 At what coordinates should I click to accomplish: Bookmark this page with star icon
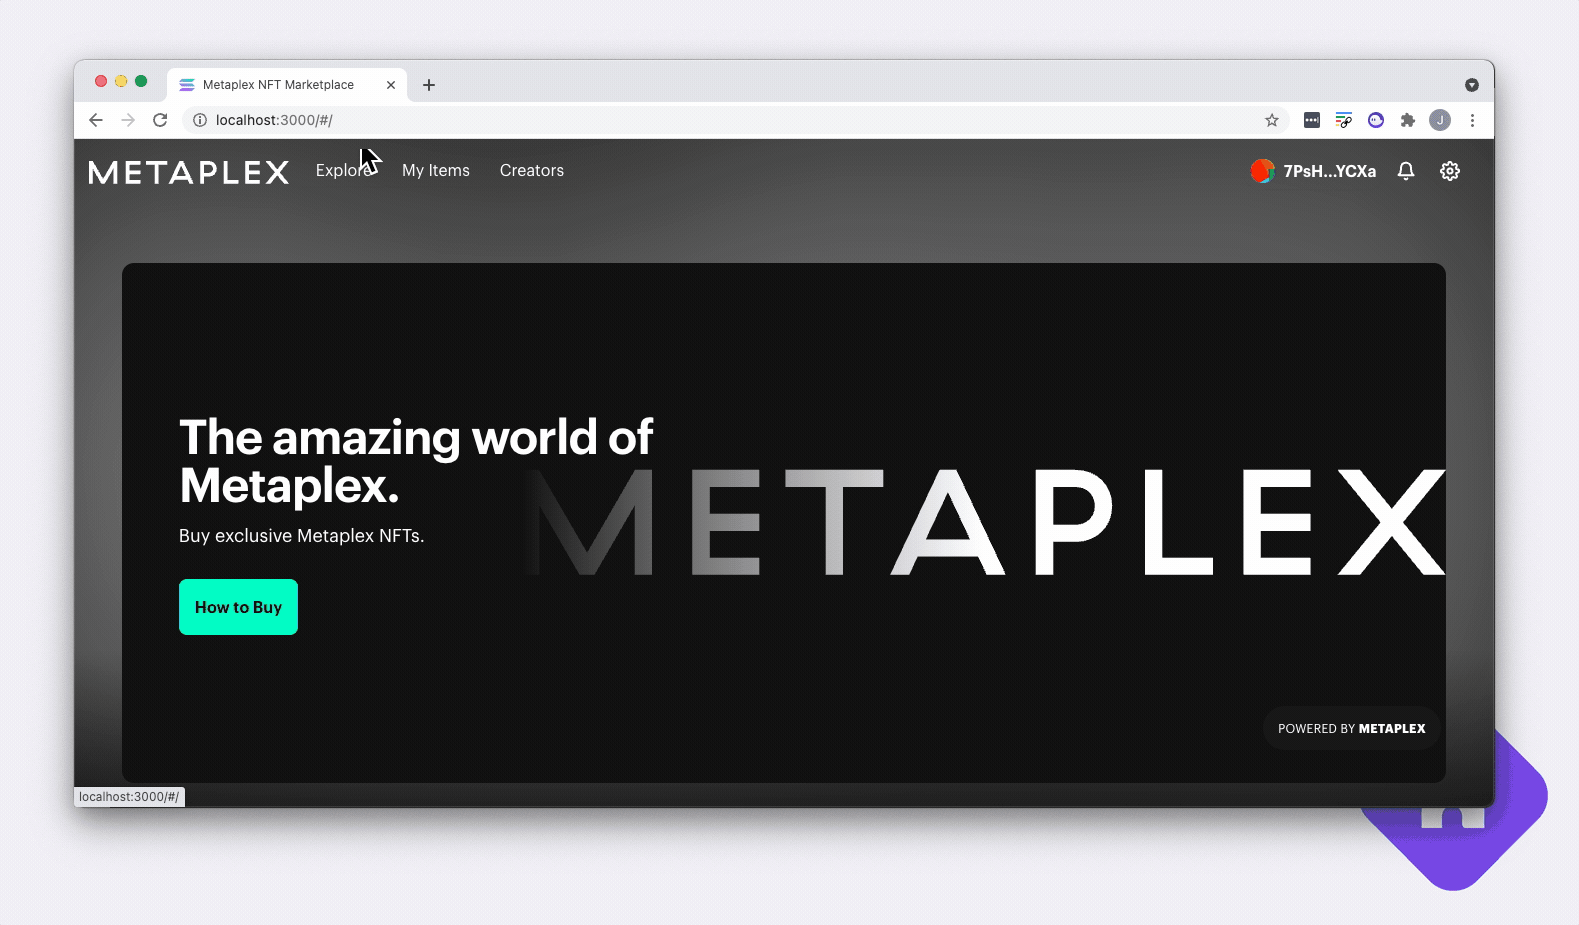point(1272,120)
